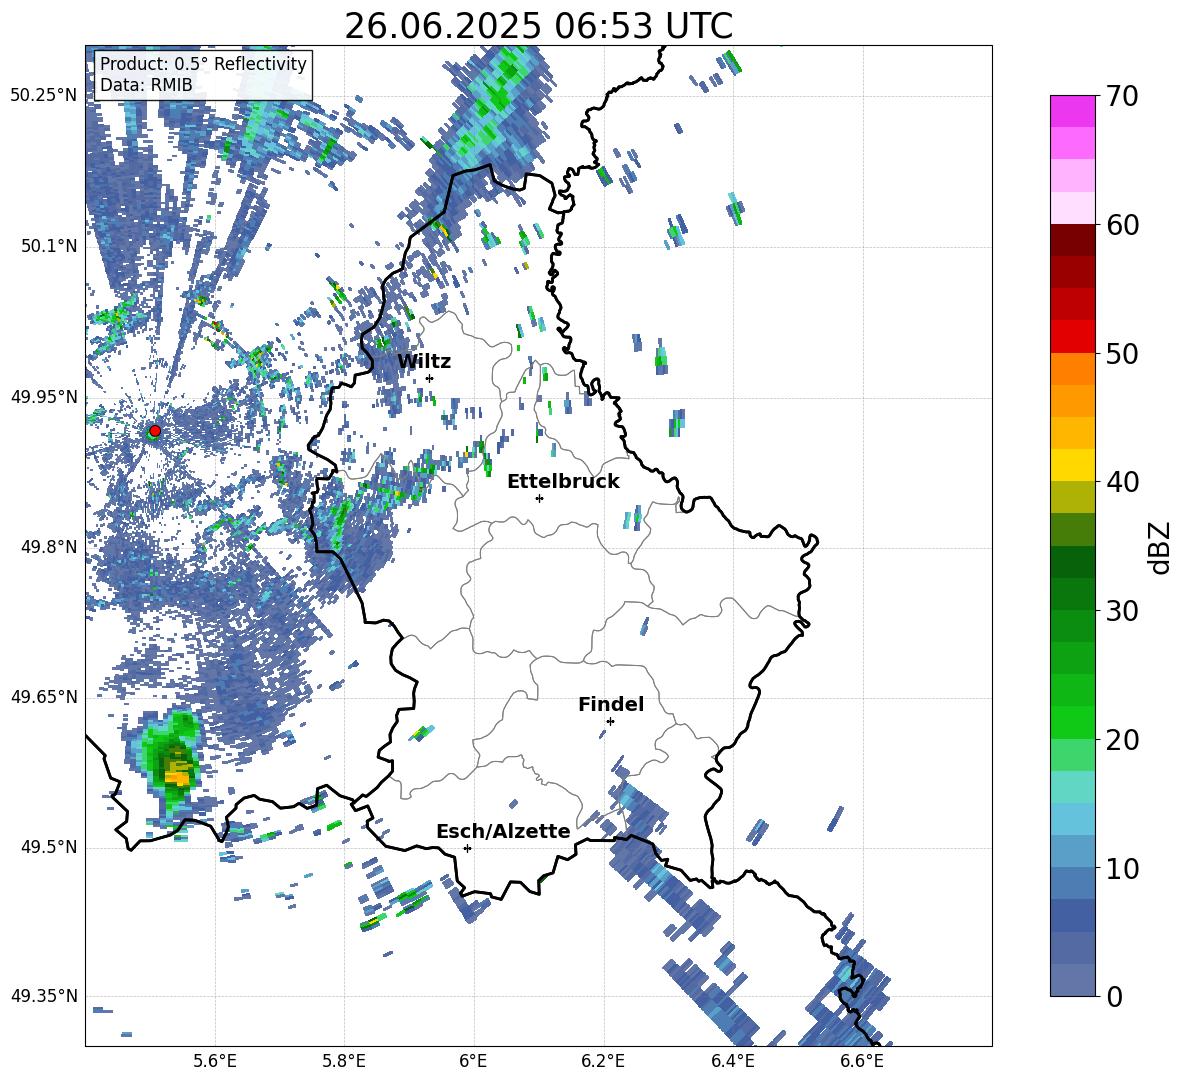The height and width of the screenshot is (1081, 1184).
Task: Click the dark maroon colorbar segment below 60
Action: 1073,240
